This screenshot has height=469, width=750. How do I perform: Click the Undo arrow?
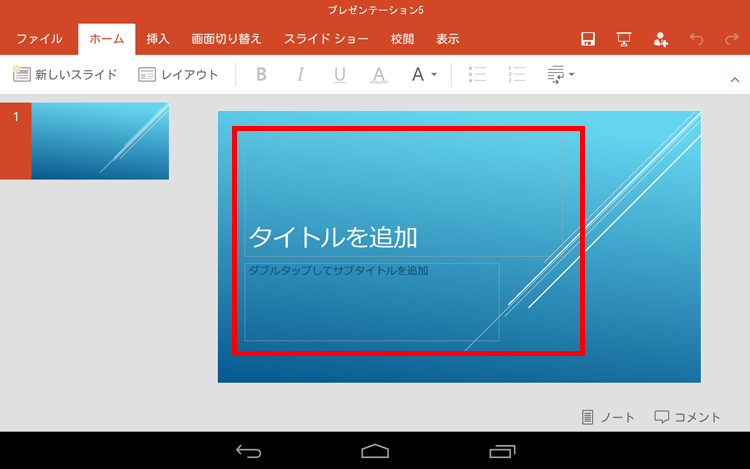click(696, 39)
